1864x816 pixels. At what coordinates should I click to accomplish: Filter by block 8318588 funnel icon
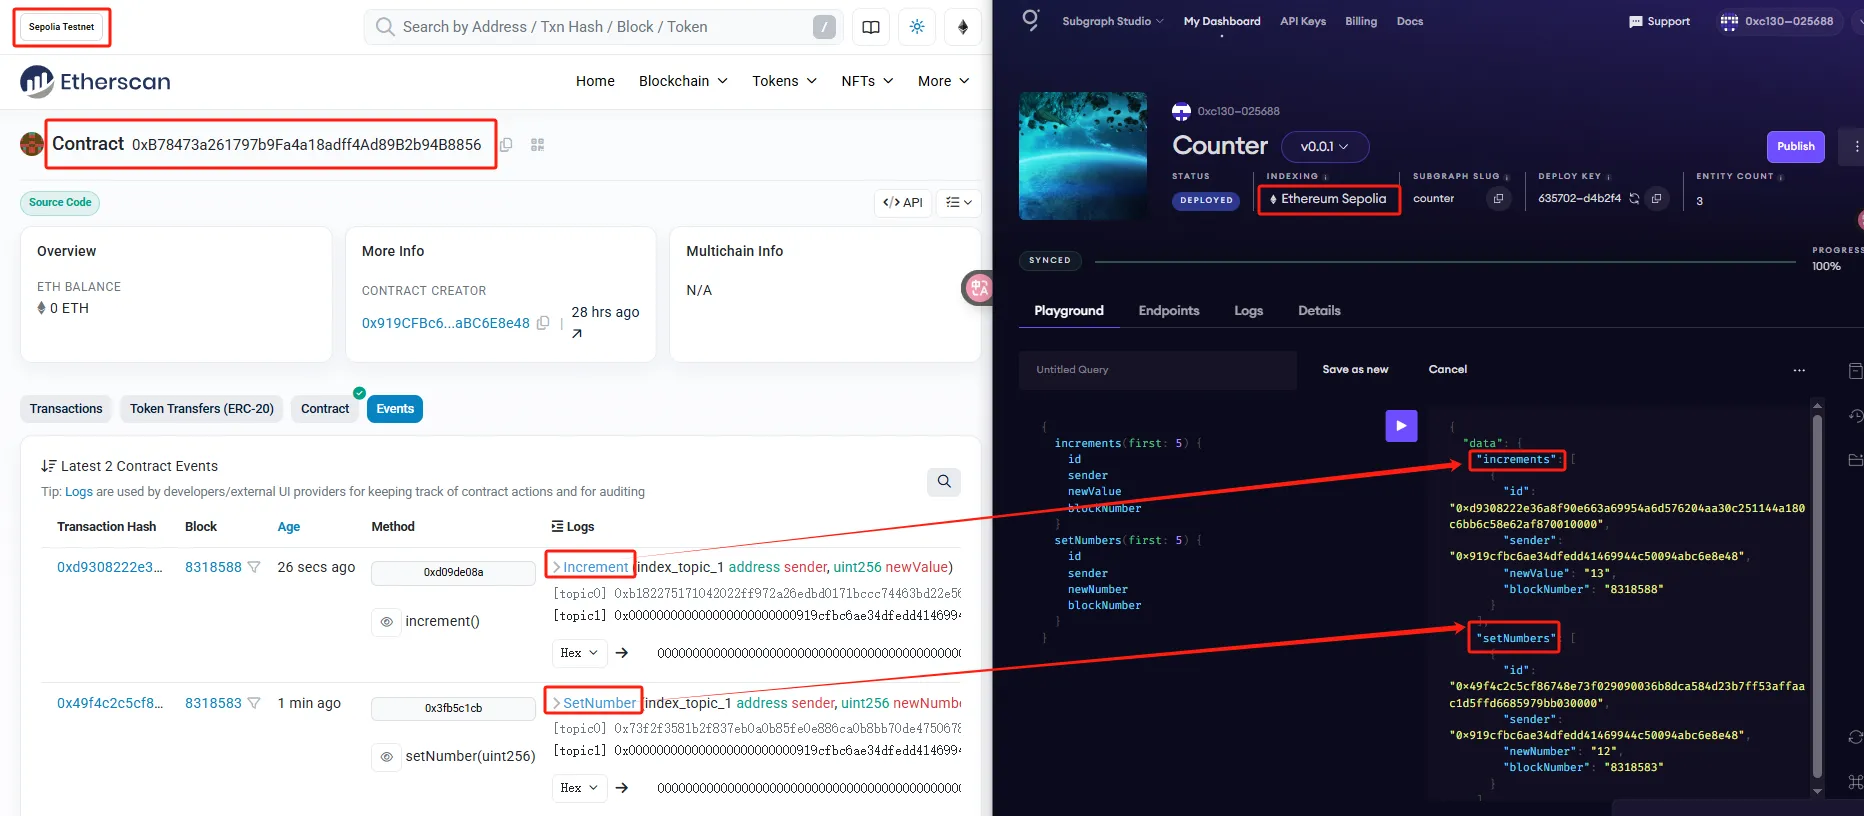tap(254, 567)
